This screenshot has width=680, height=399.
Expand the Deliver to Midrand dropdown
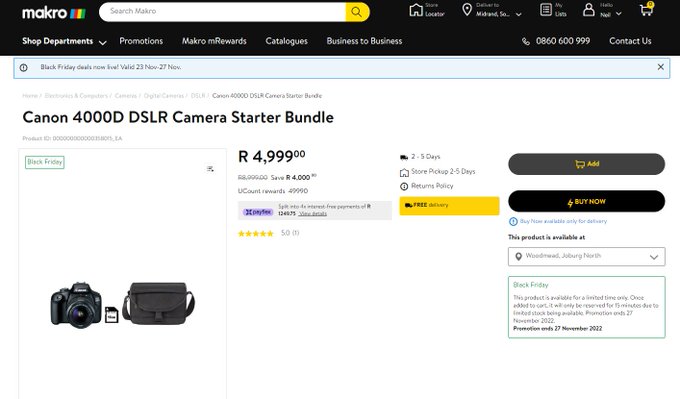[519, 14]
